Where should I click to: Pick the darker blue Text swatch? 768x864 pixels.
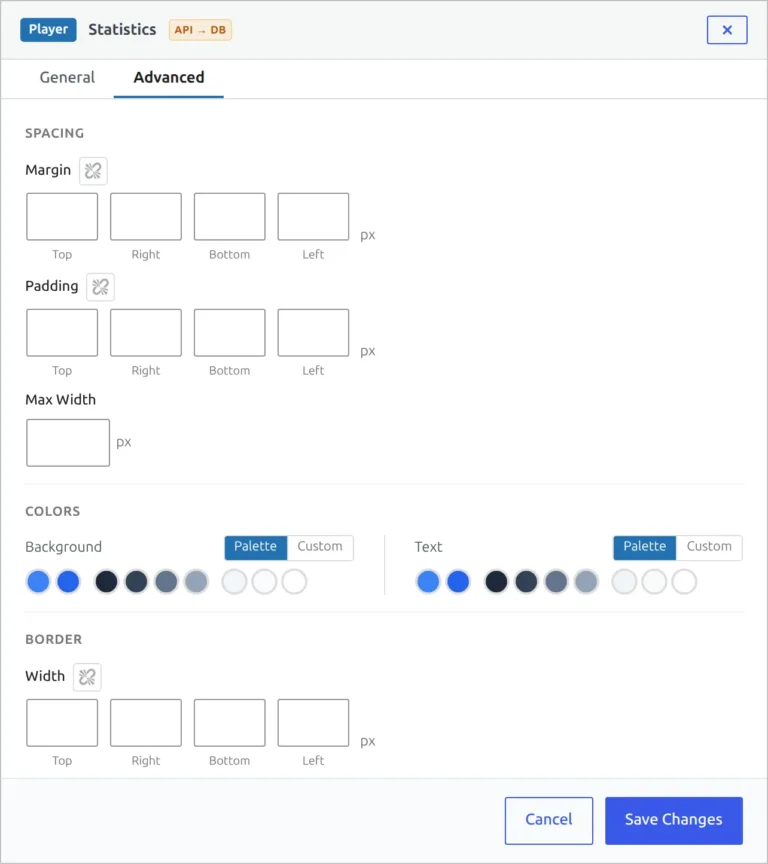pos(458,582)
